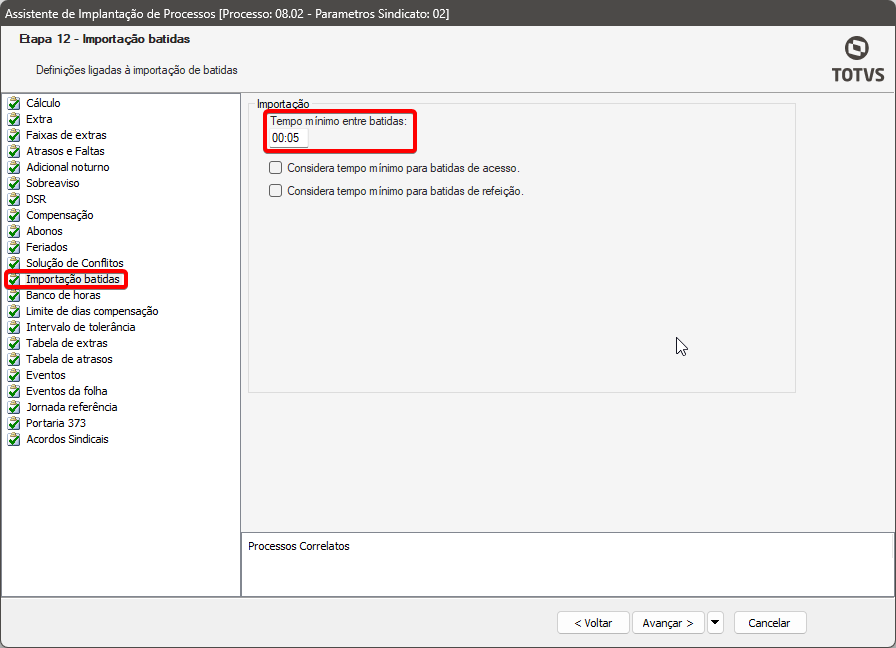Click the checkmark icon beside Compensação
The height and width of the screenshot is (648, 896).
(14, 215)
